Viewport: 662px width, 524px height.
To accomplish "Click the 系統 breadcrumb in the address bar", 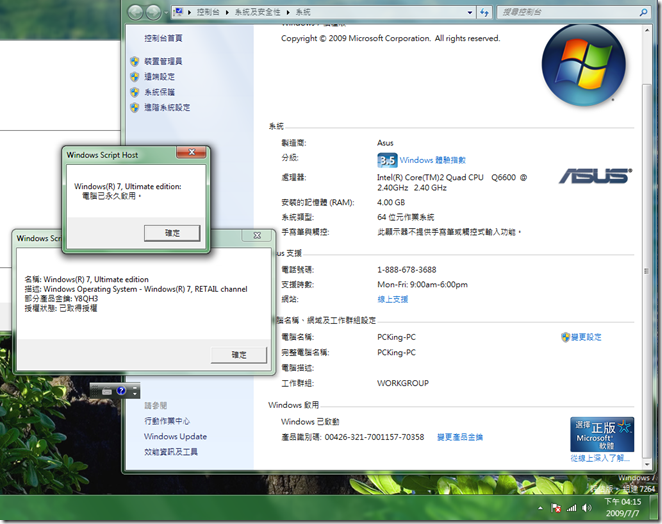I will point(303,12).
